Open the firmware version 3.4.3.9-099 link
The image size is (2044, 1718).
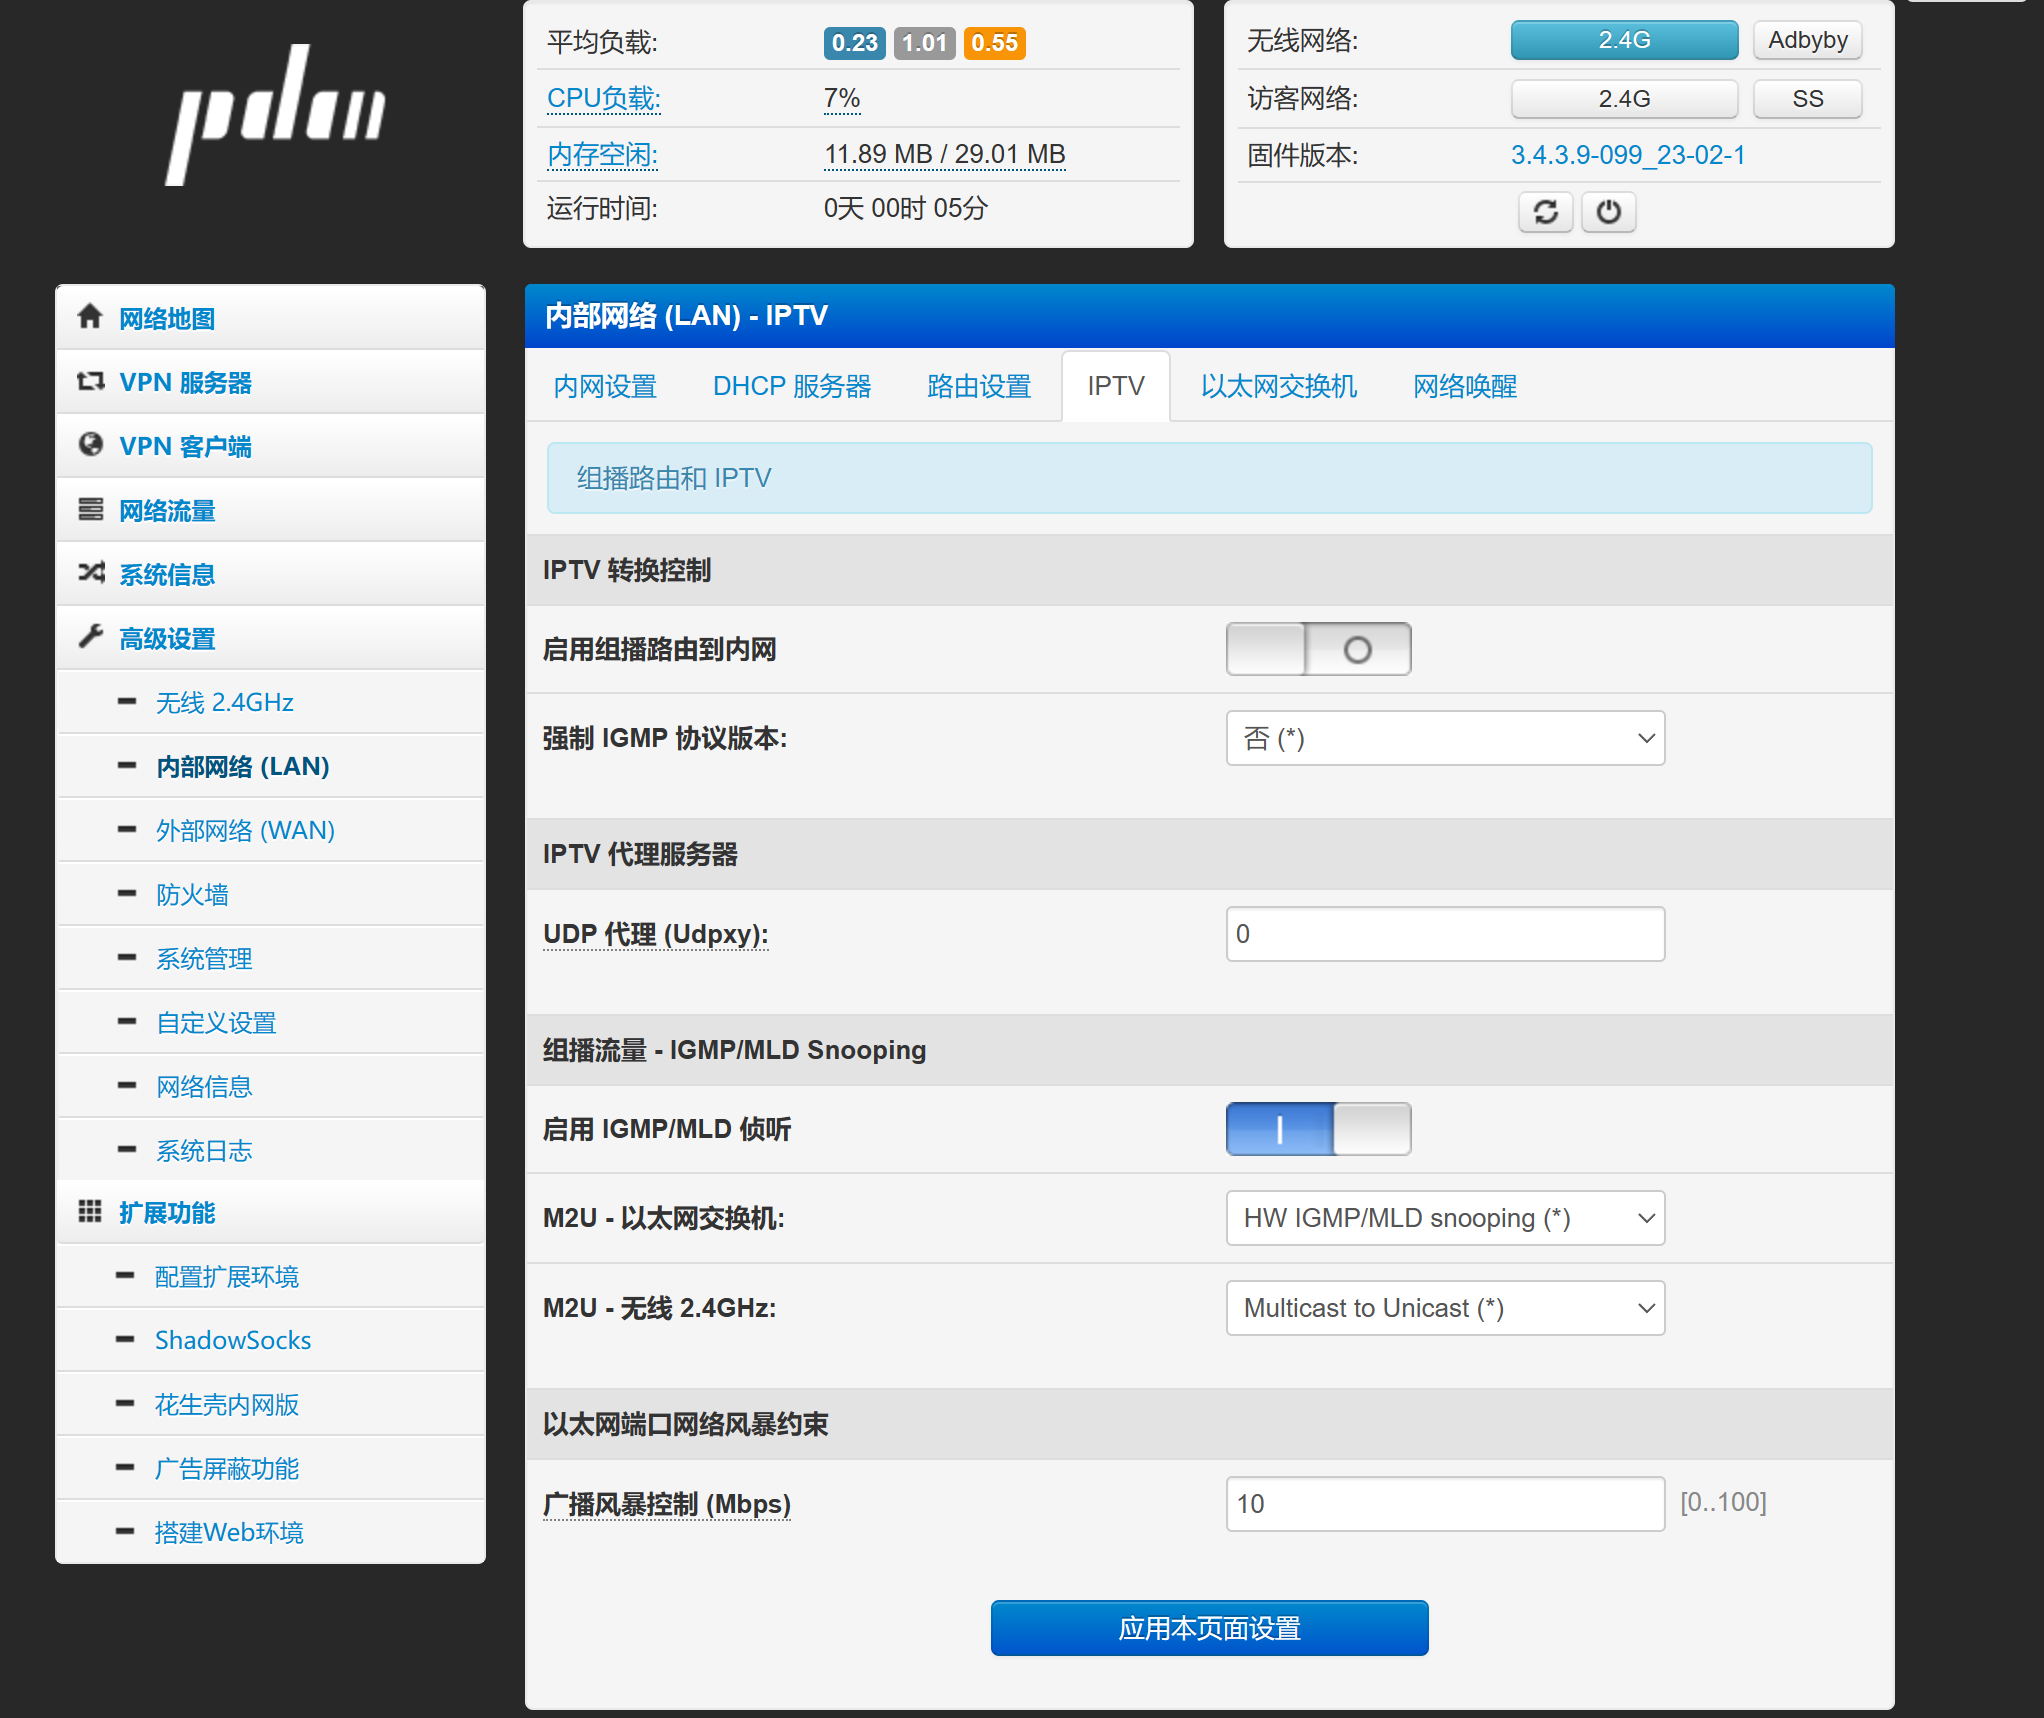[1627, 155]
